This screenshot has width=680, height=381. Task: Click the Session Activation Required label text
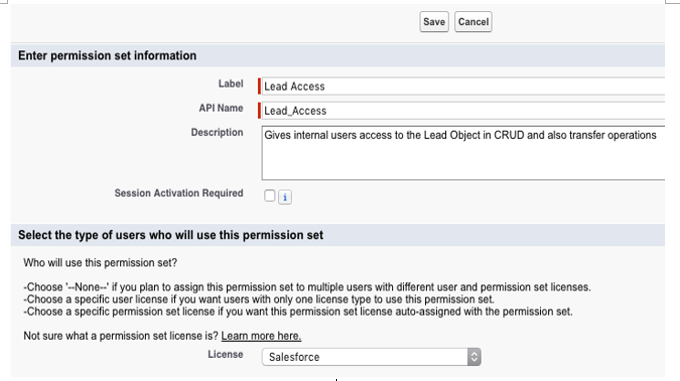[179, 193]
